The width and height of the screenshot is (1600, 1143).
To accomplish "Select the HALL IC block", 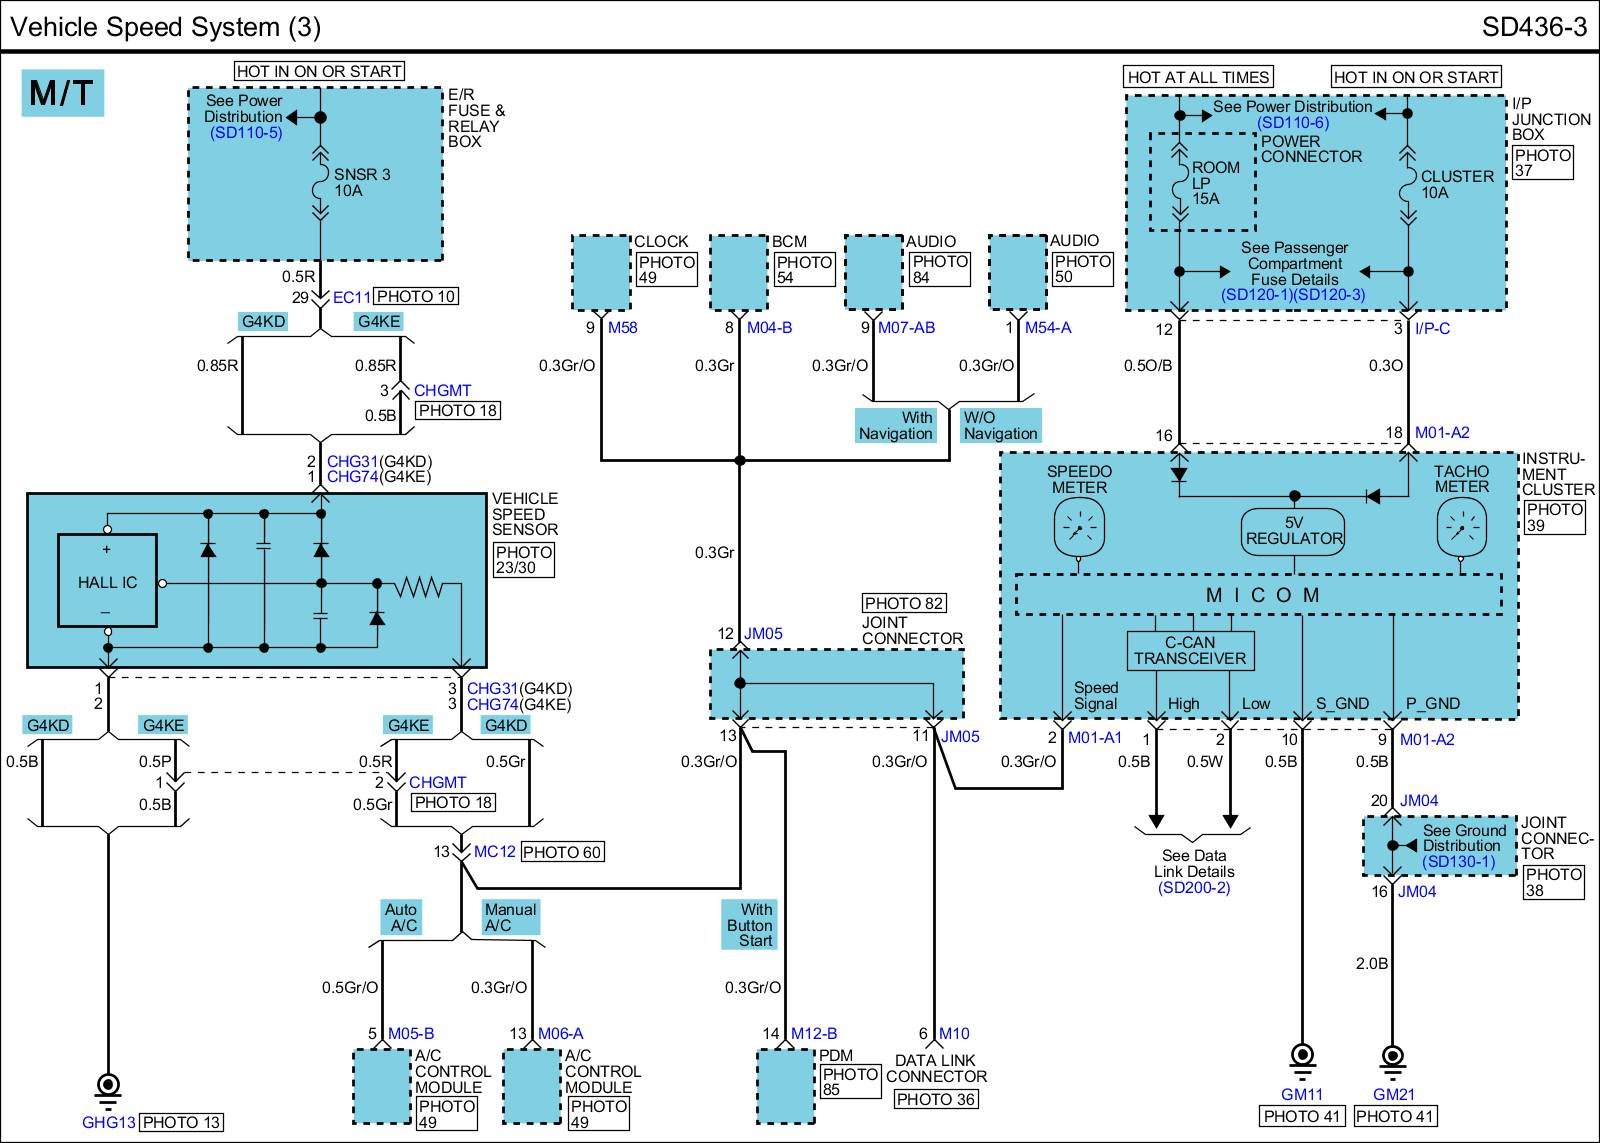I will click(x=107, y=581).
